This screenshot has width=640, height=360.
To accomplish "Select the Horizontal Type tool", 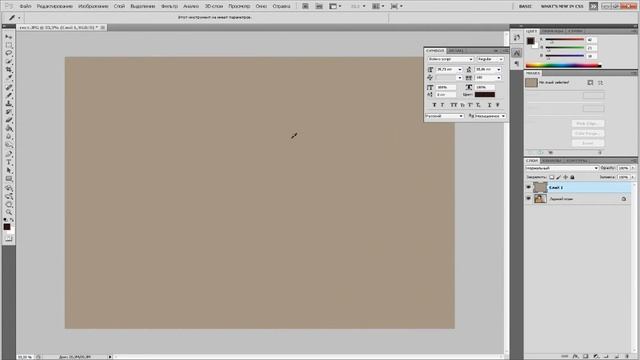I will coord(9,162).
